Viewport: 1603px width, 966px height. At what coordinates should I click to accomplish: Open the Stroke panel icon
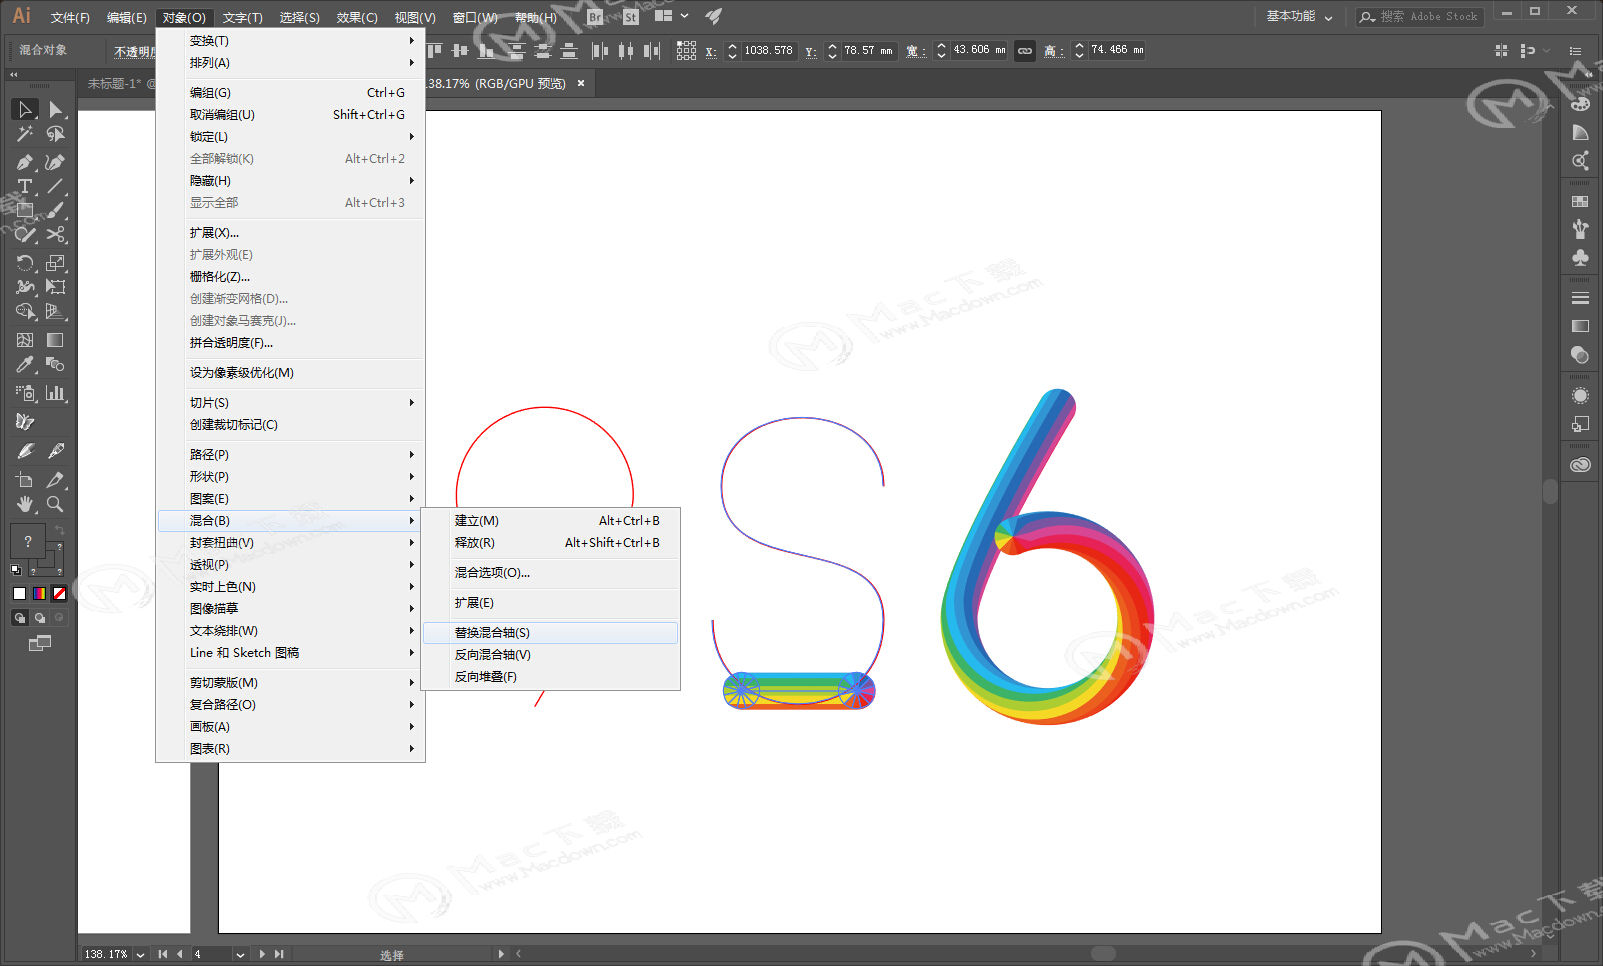(x=1580, y=298)
